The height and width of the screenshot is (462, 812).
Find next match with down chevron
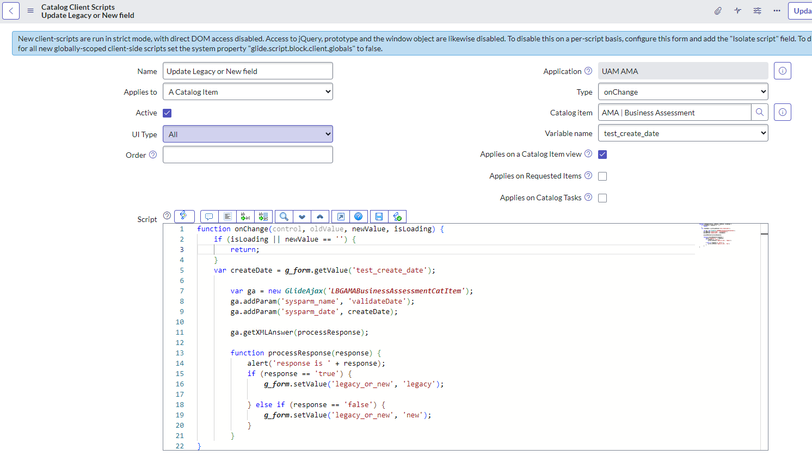coord(302,216)
